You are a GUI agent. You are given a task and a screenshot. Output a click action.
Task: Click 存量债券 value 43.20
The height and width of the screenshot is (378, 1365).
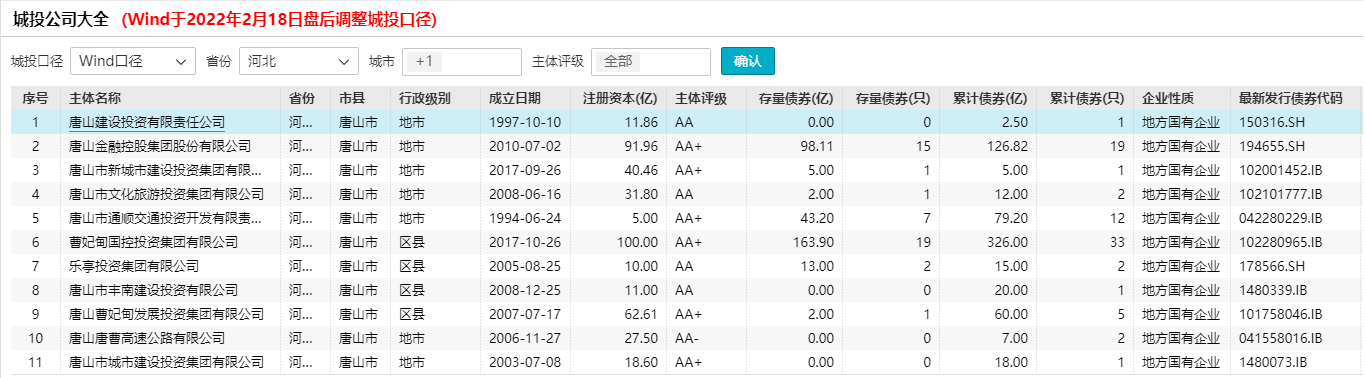(817, 218)
